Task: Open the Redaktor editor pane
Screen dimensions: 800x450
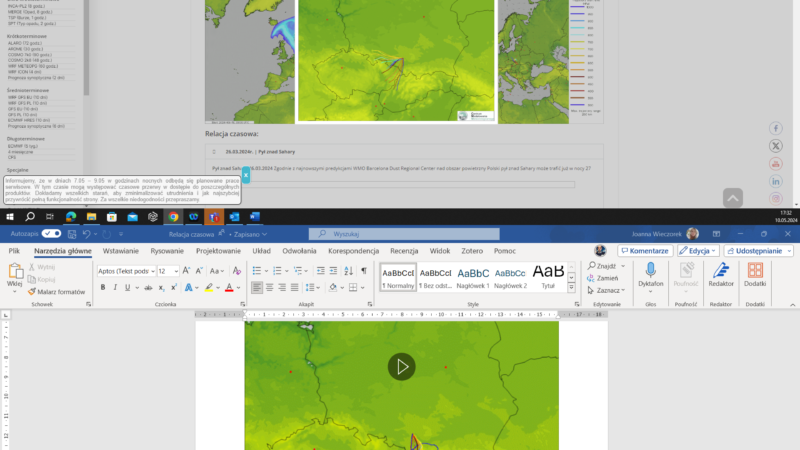Action: click(x=721, y=275)
